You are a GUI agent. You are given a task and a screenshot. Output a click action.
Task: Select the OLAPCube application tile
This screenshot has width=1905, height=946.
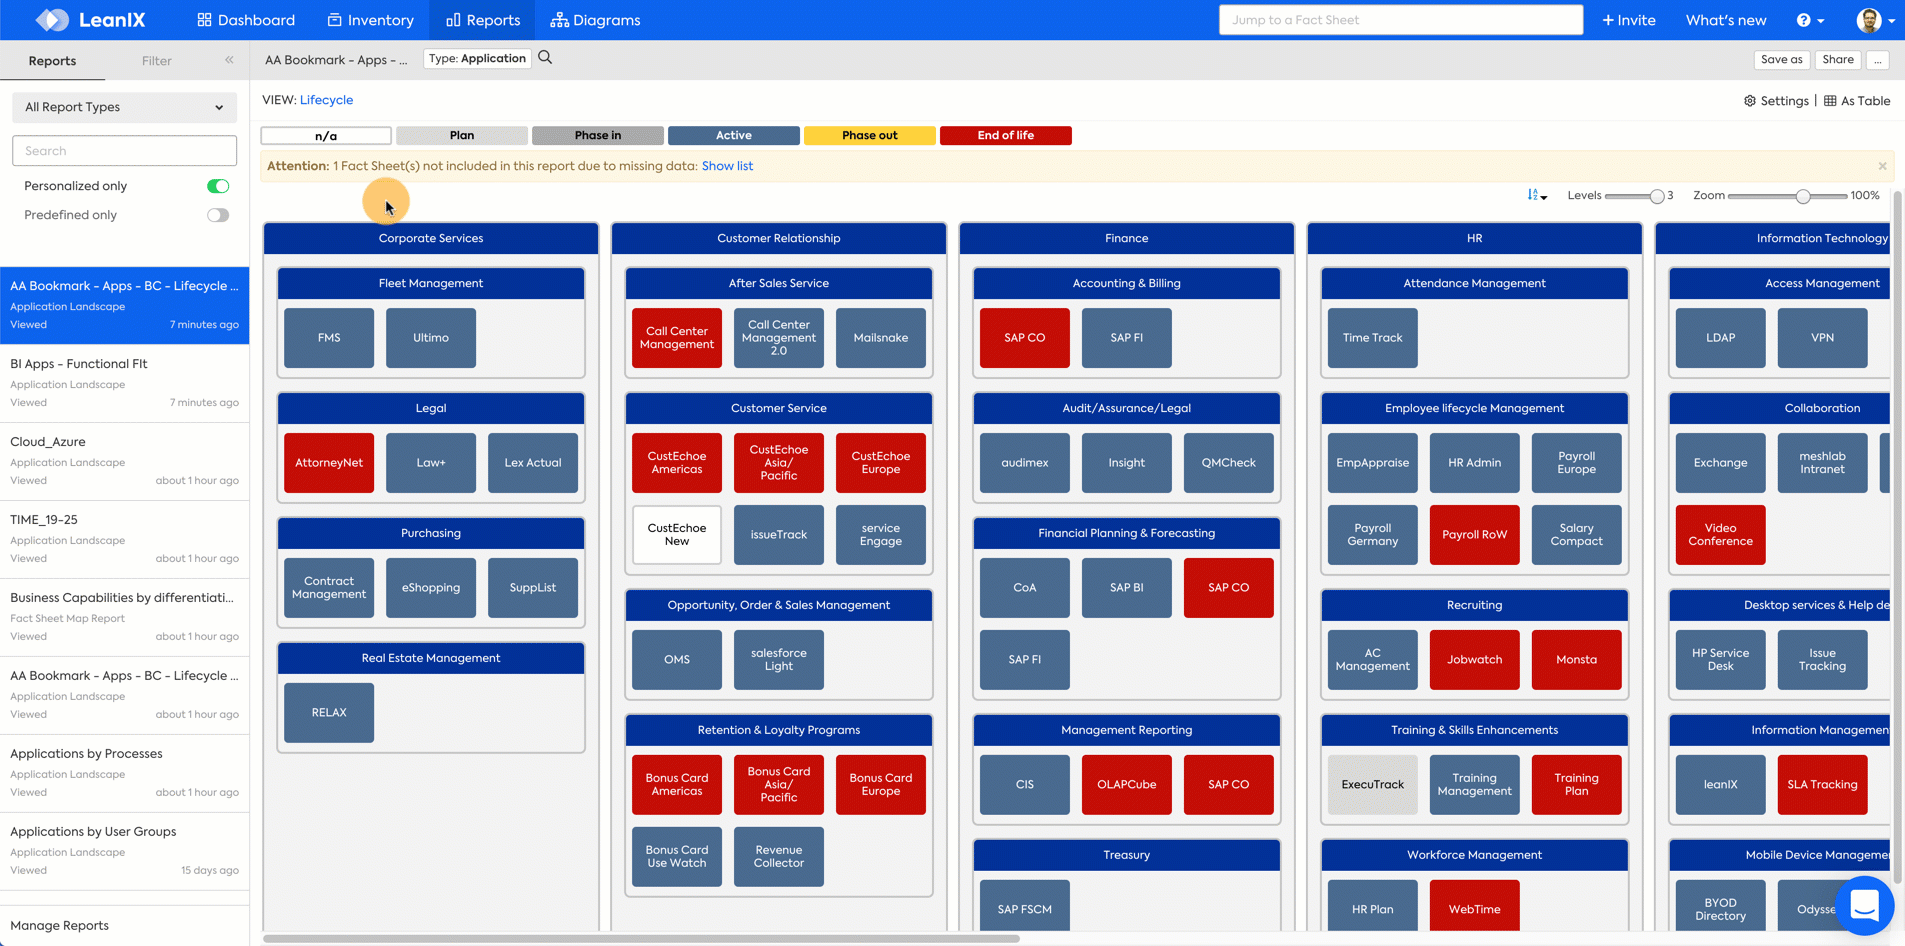coord(1127,785)
